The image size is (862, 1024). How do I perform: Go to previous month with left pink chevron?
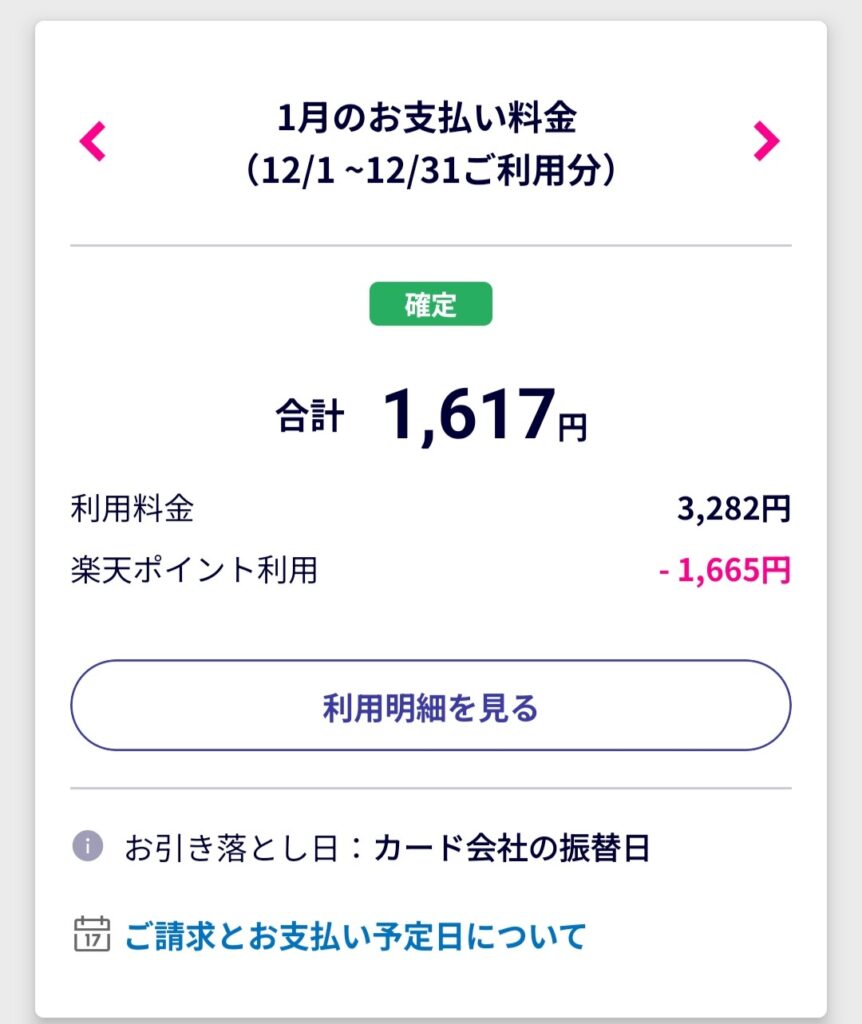click(92, 142)
